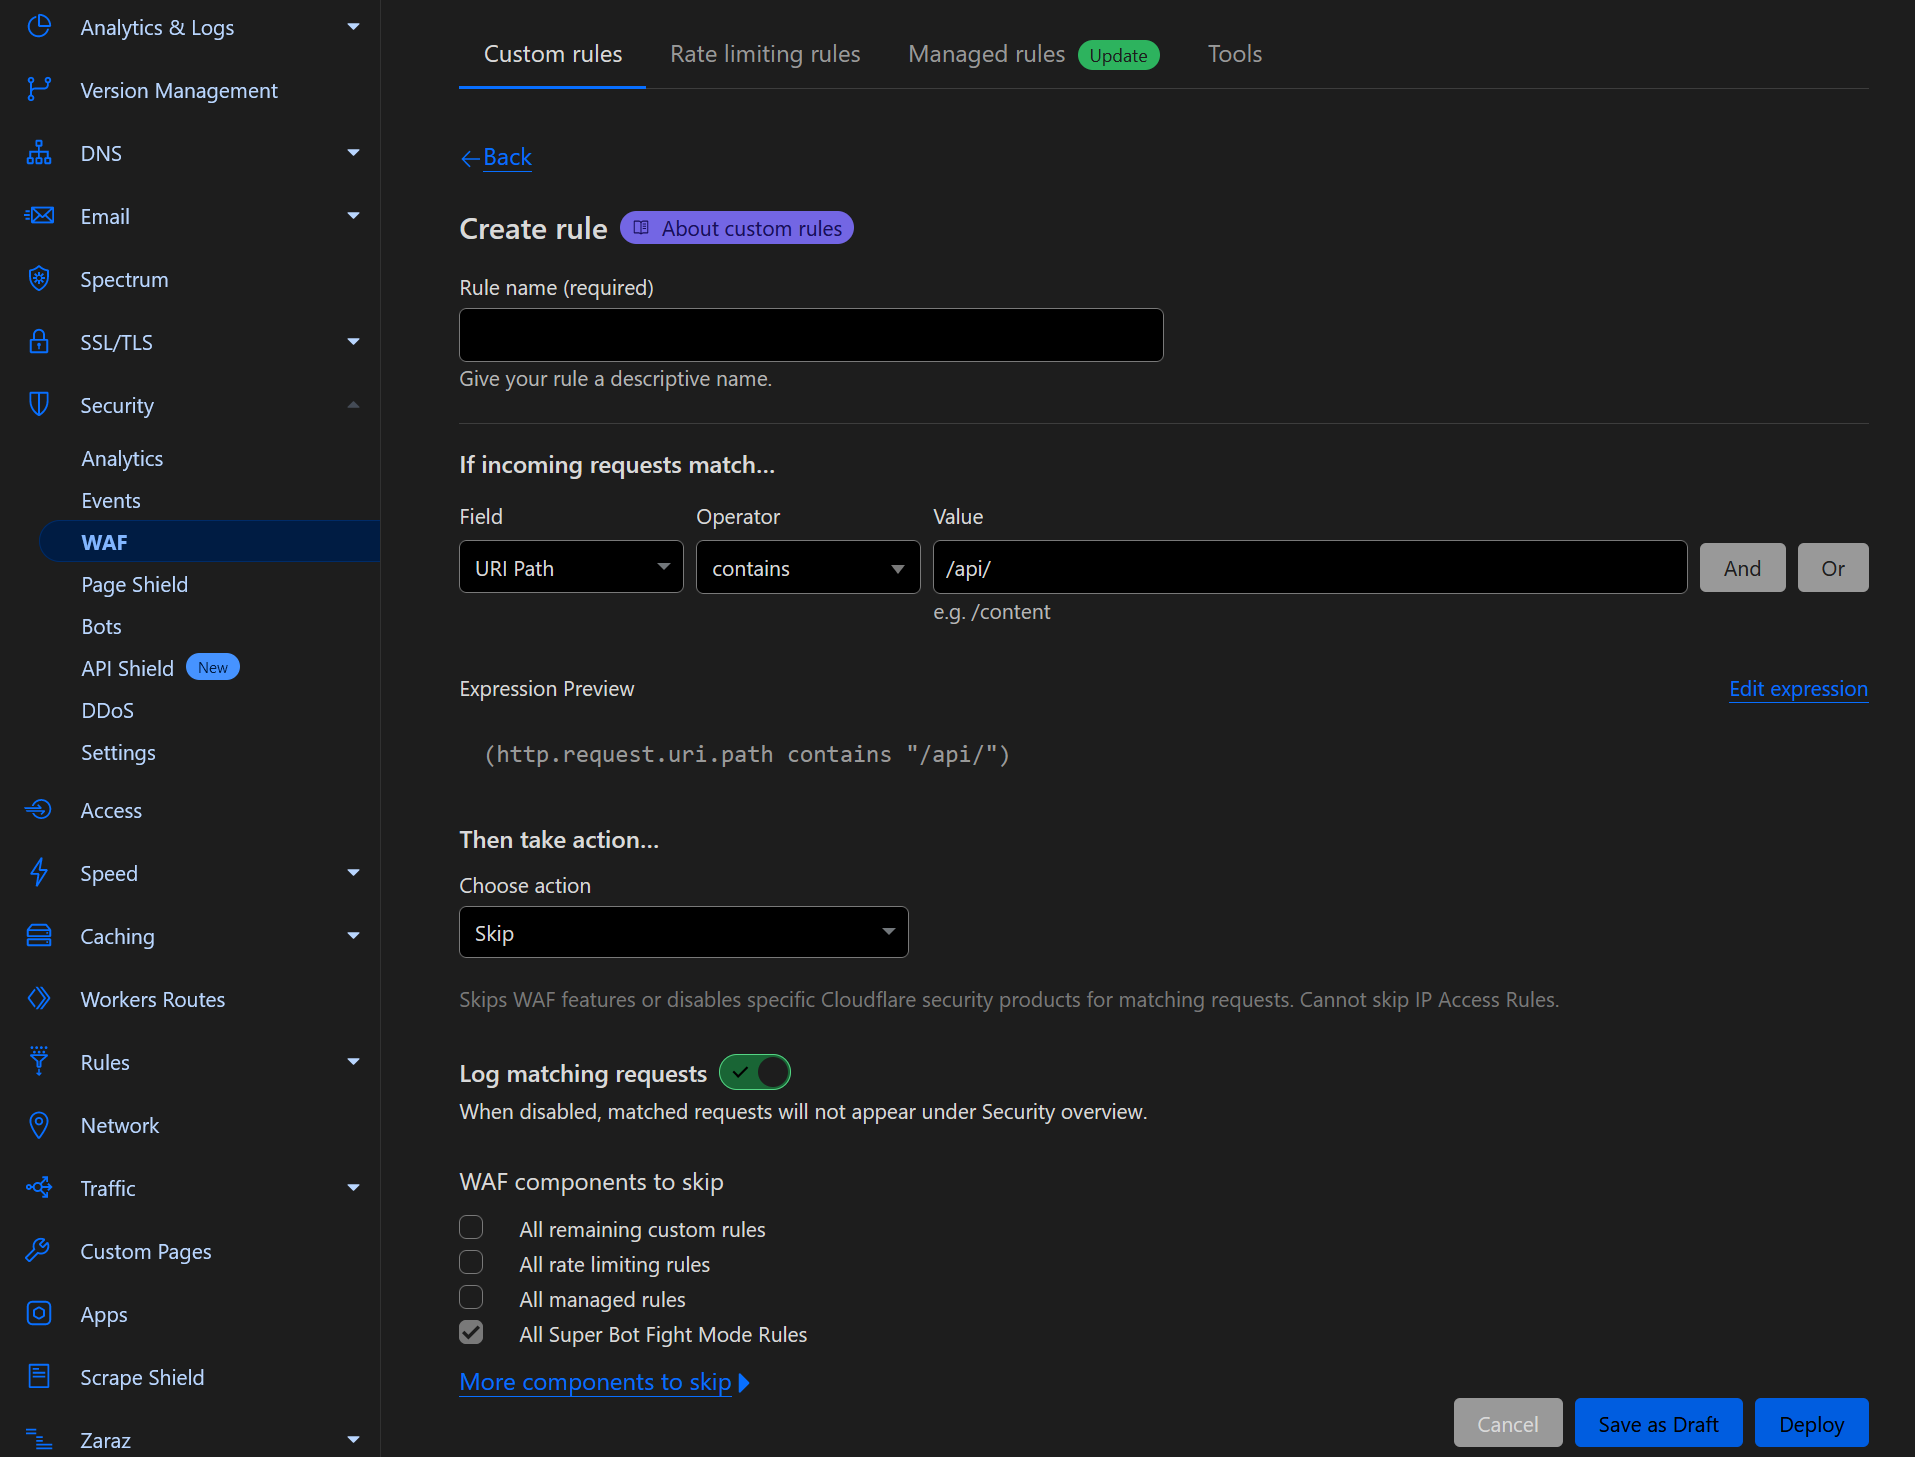Image resolution: width=1915 pixels, height=1457 pixels.
Task: Click the Security shield icon in sidebar
Action: pyautogui.click(x=39, y=404)
